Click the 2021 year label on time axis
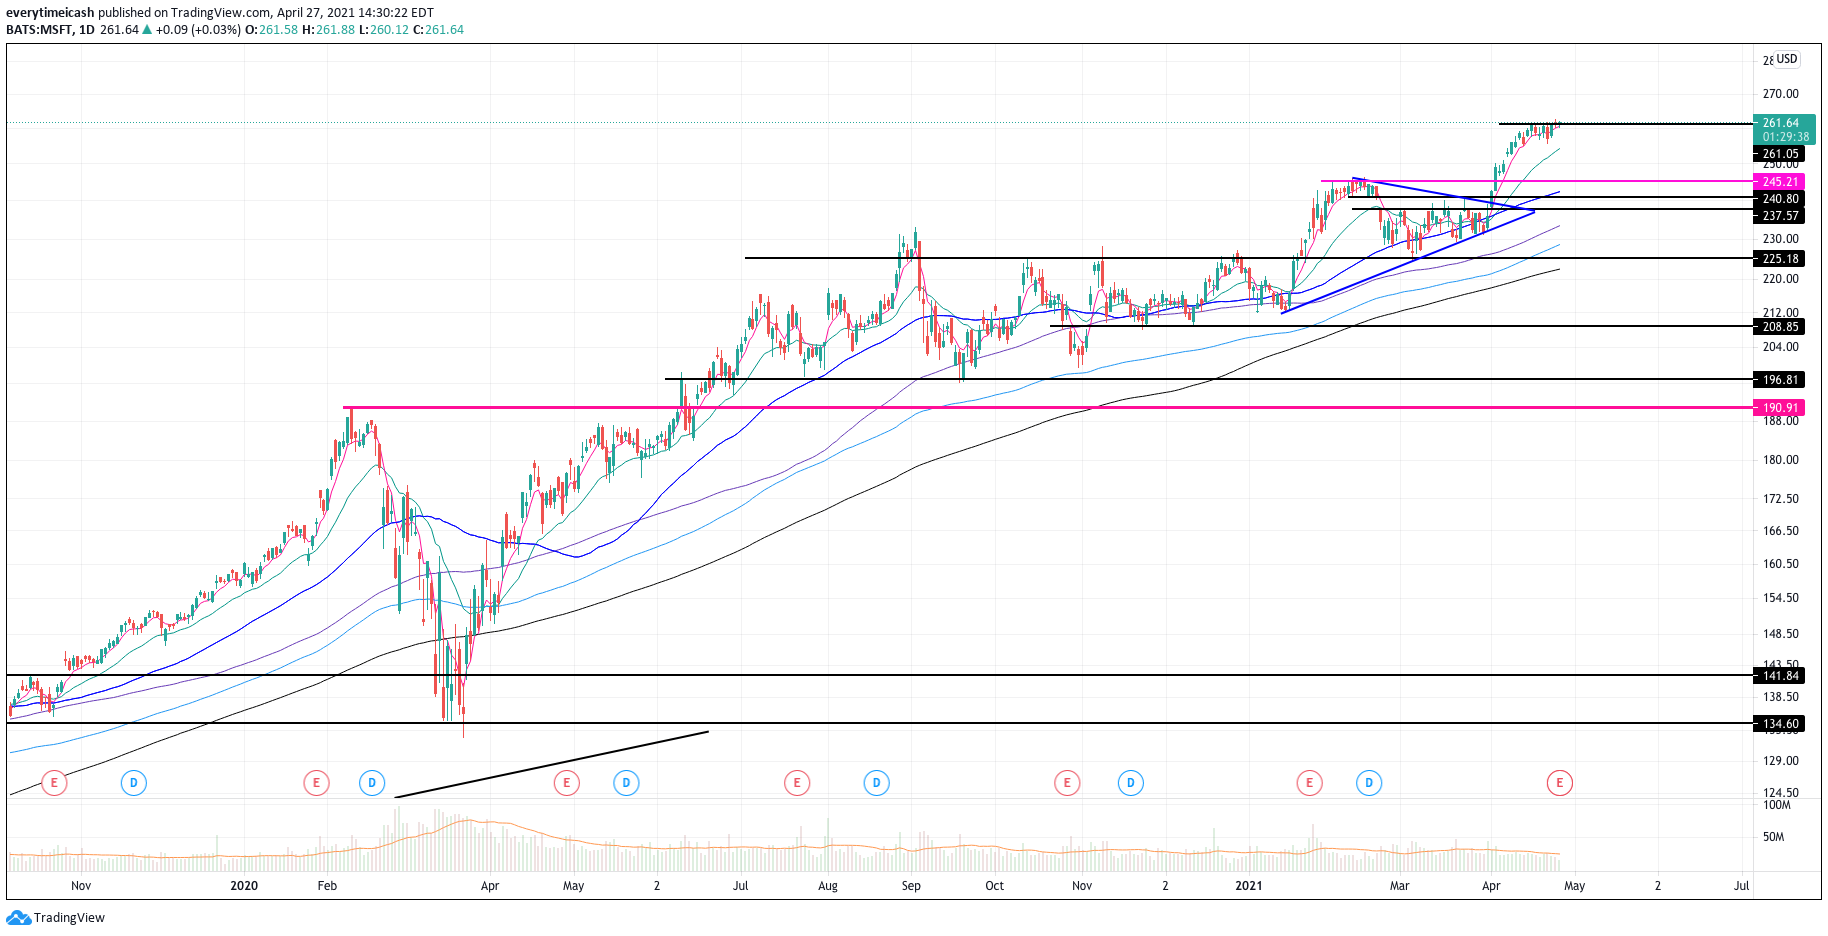Screen dimensions: 1828x936 (1248, 886)
